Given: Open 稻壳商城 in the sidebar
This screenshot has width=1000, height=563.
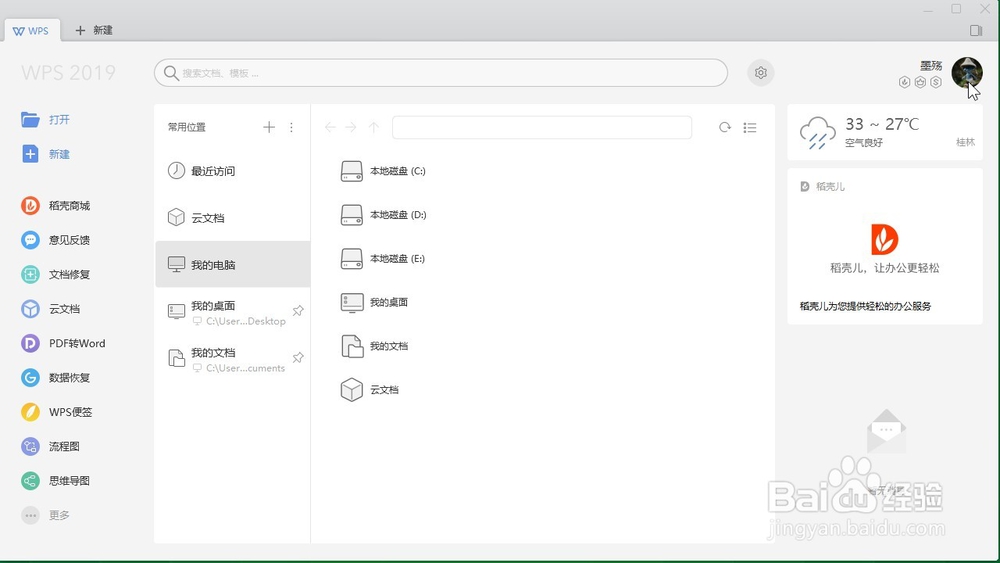Looking at the screenshot, I should 56,205.
